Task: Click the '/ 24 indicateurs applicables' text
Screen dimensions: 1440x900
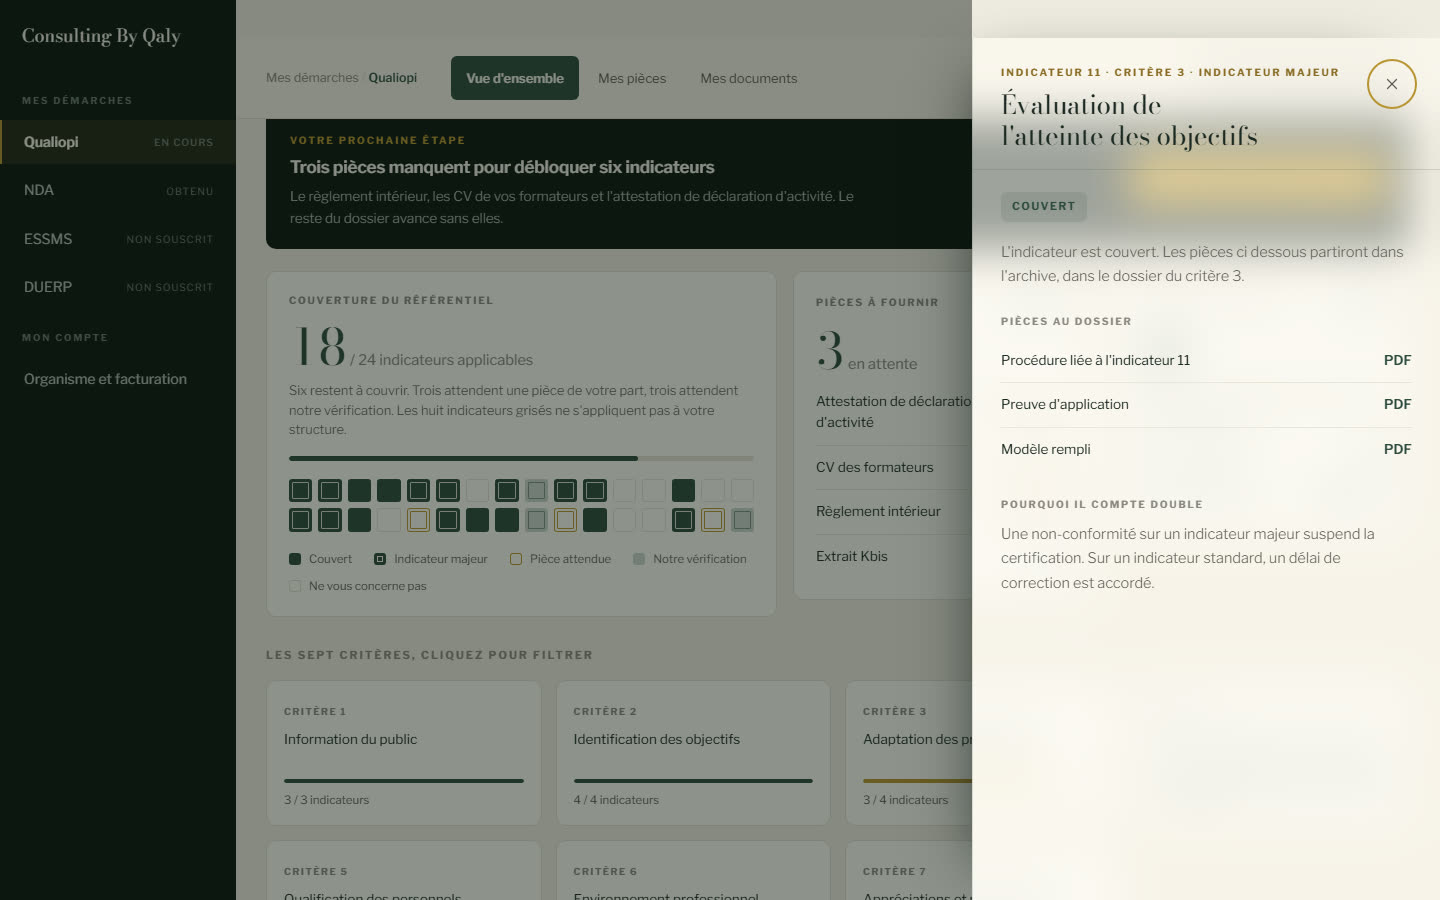Action: (x=441, y=360)
